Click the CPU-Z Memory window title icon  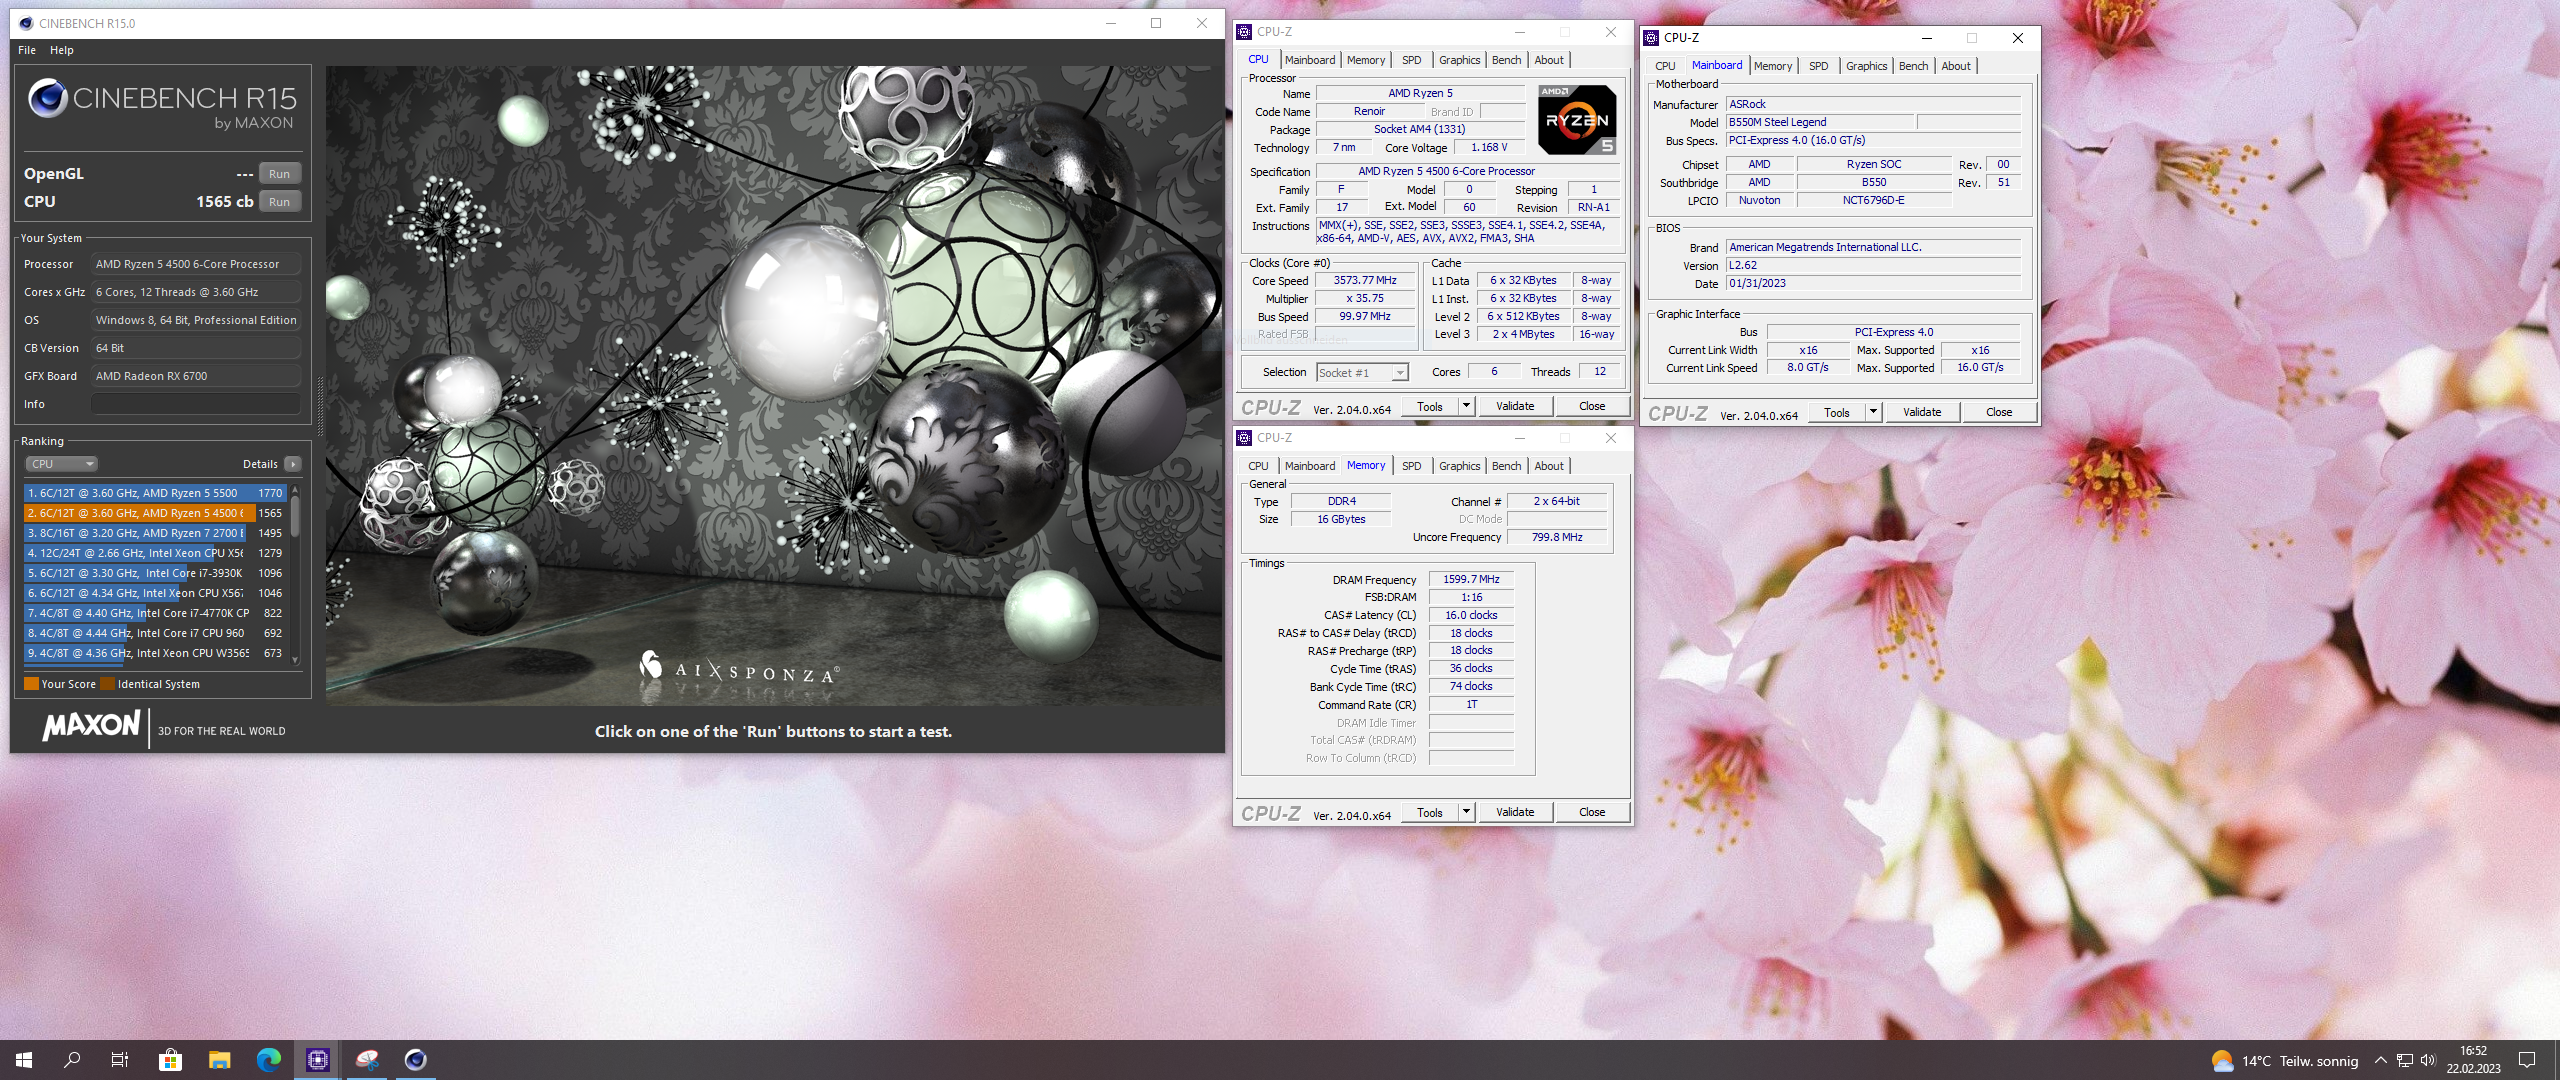pyautogui.click(x=1245, y=438)
